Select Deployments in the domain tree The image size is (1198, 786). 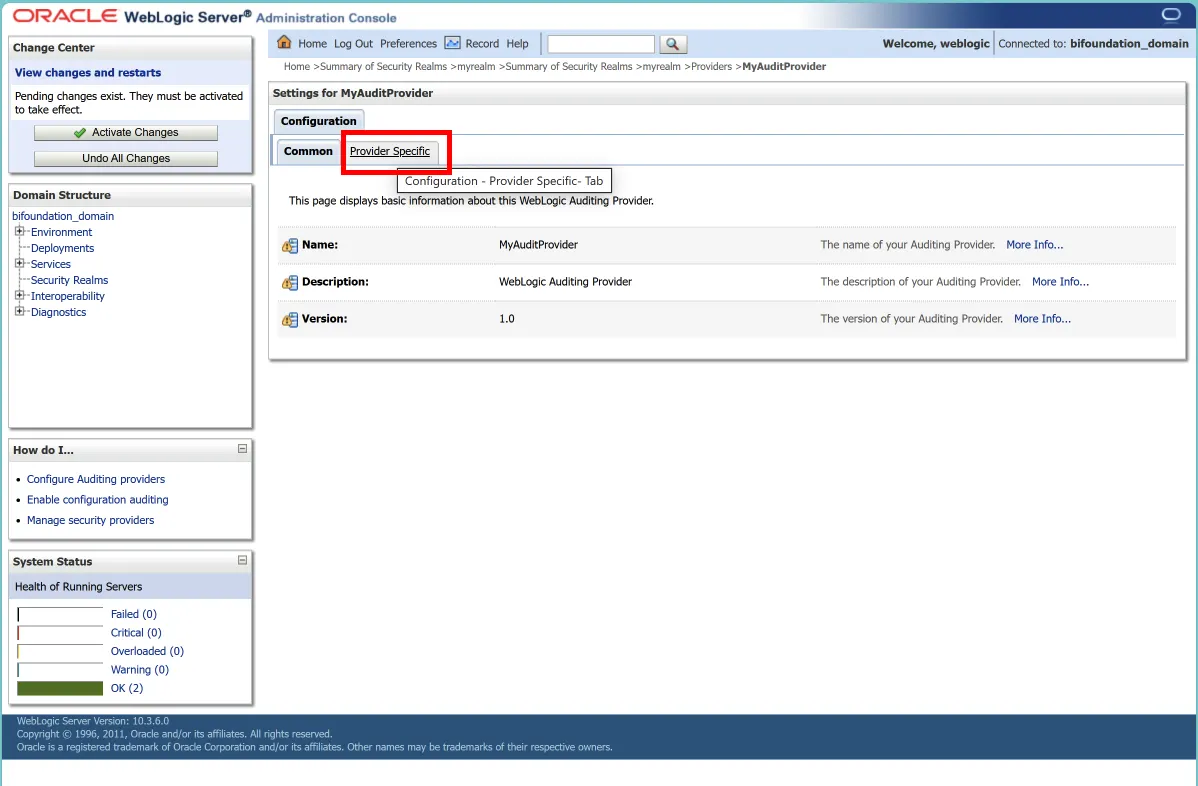[x=63, y=248]
